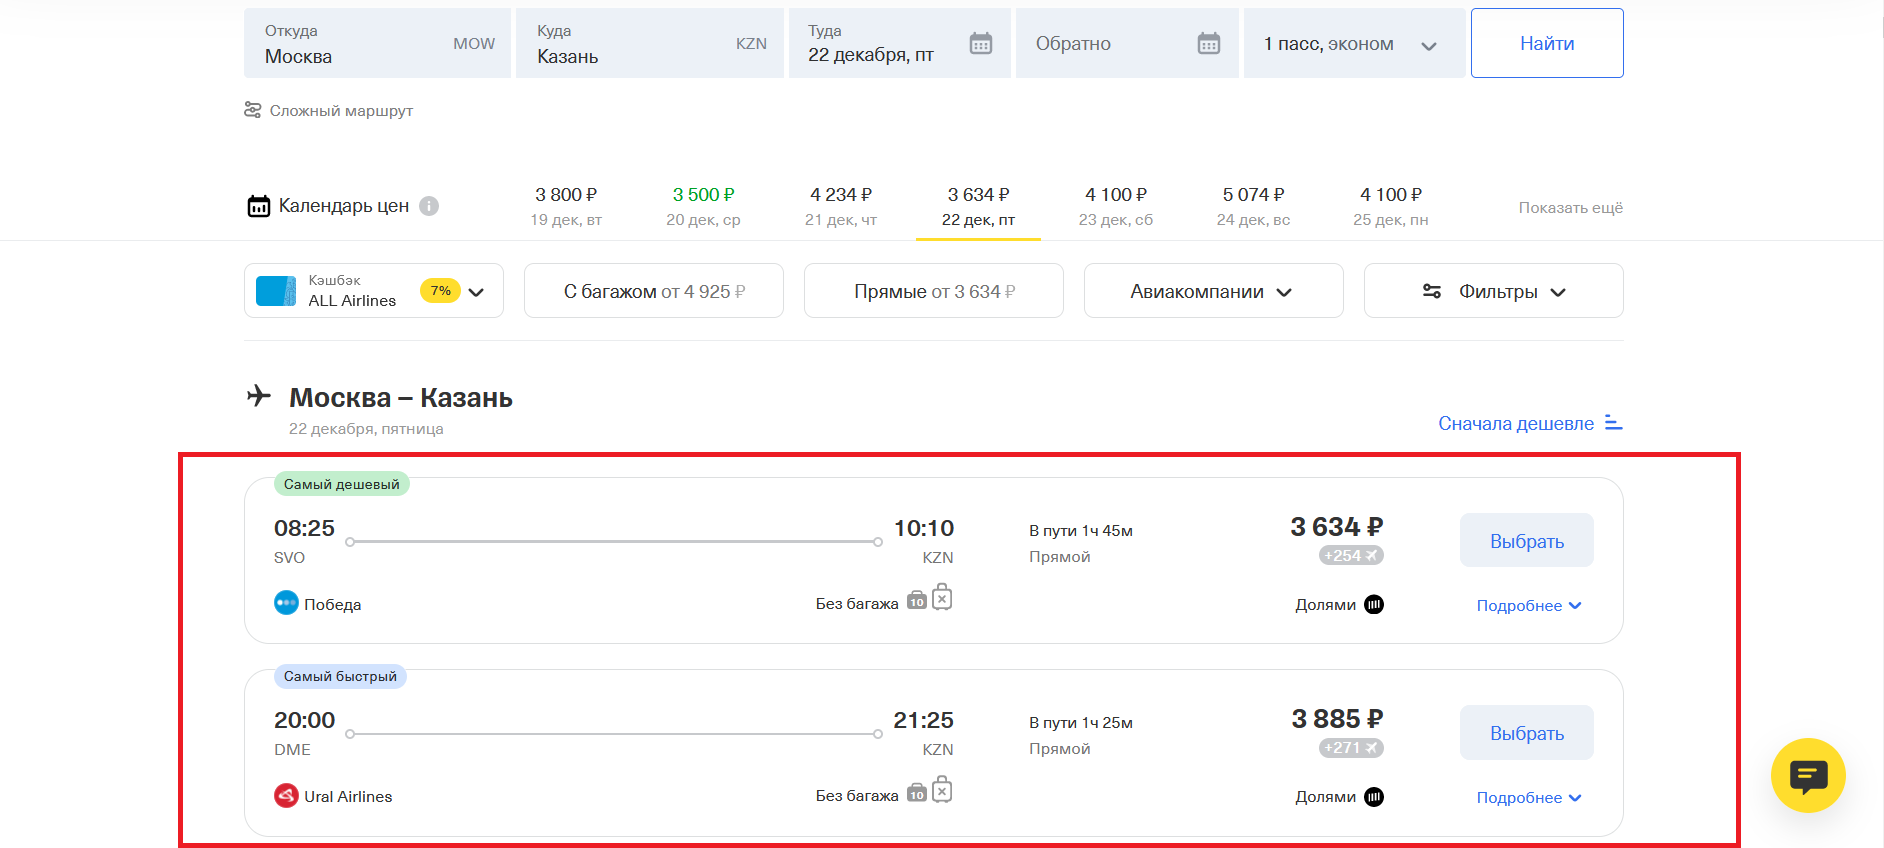The width and height of the screenshot is (1884, 848).
Task: Select 20 дек price 3 500 ₽ tab
Action: pyautogui.click(x=703, y=206)
